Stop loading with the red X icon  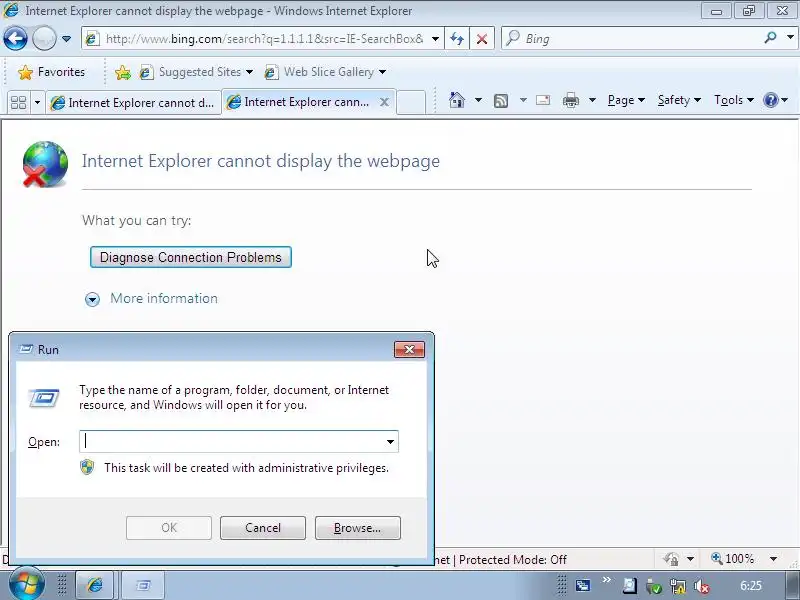click(x=482, y=39)
